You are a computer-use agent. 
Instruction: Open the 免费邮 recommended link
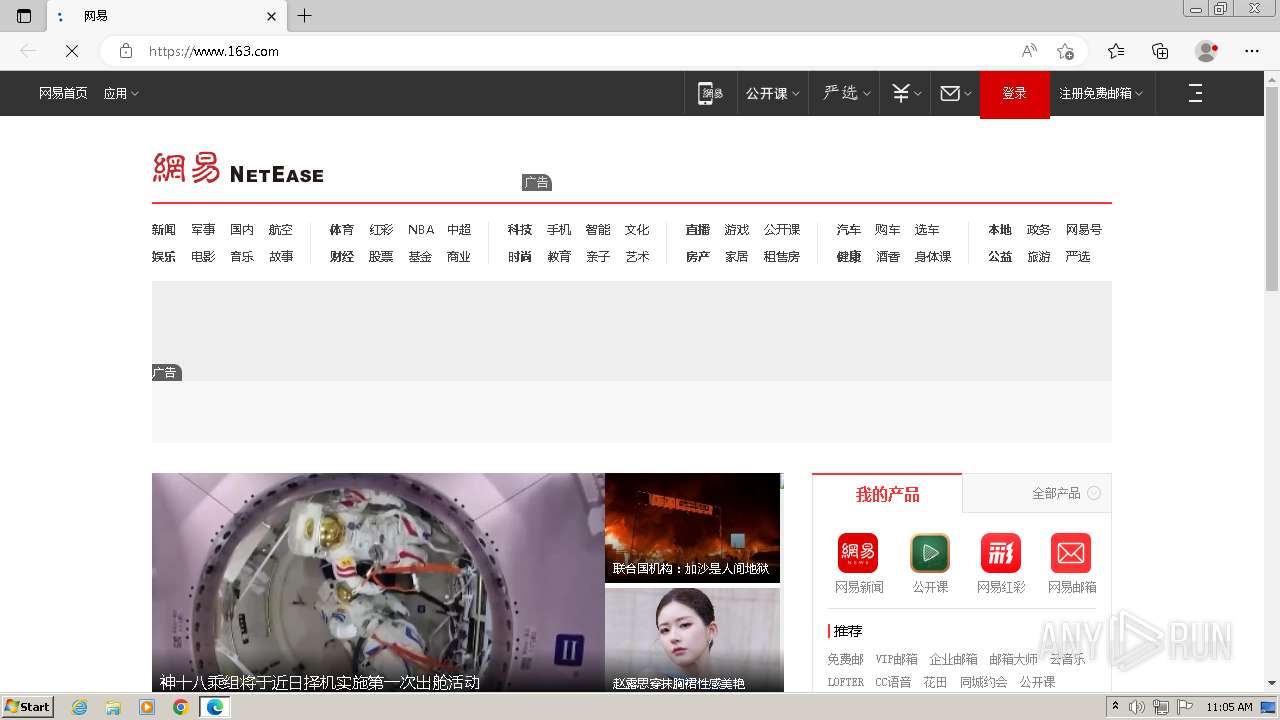pyautogui.click(x=845, y=659)
